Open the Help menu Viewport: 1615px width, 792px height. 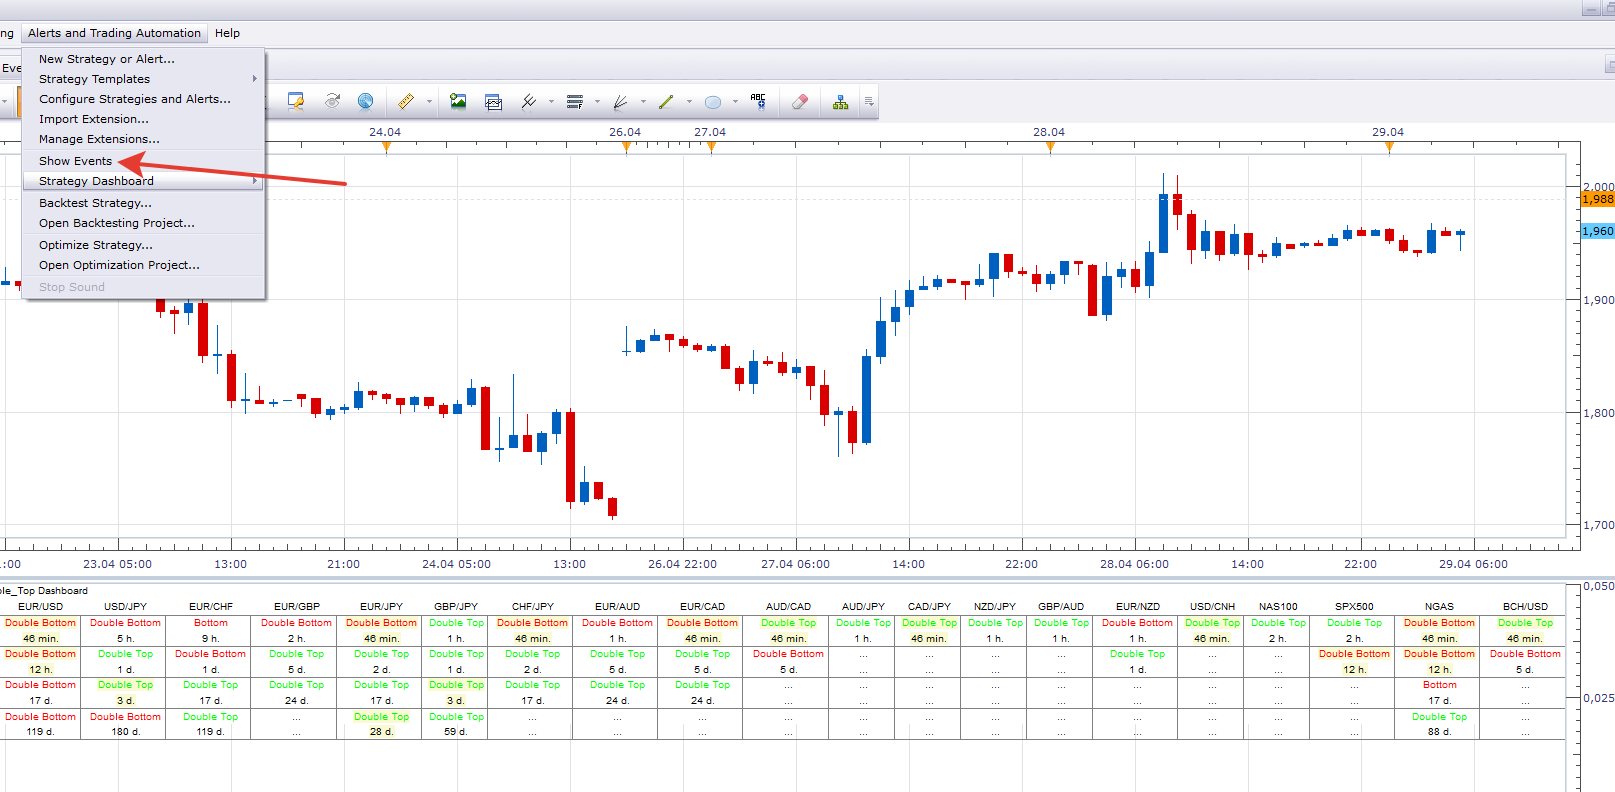pos(227,33)
